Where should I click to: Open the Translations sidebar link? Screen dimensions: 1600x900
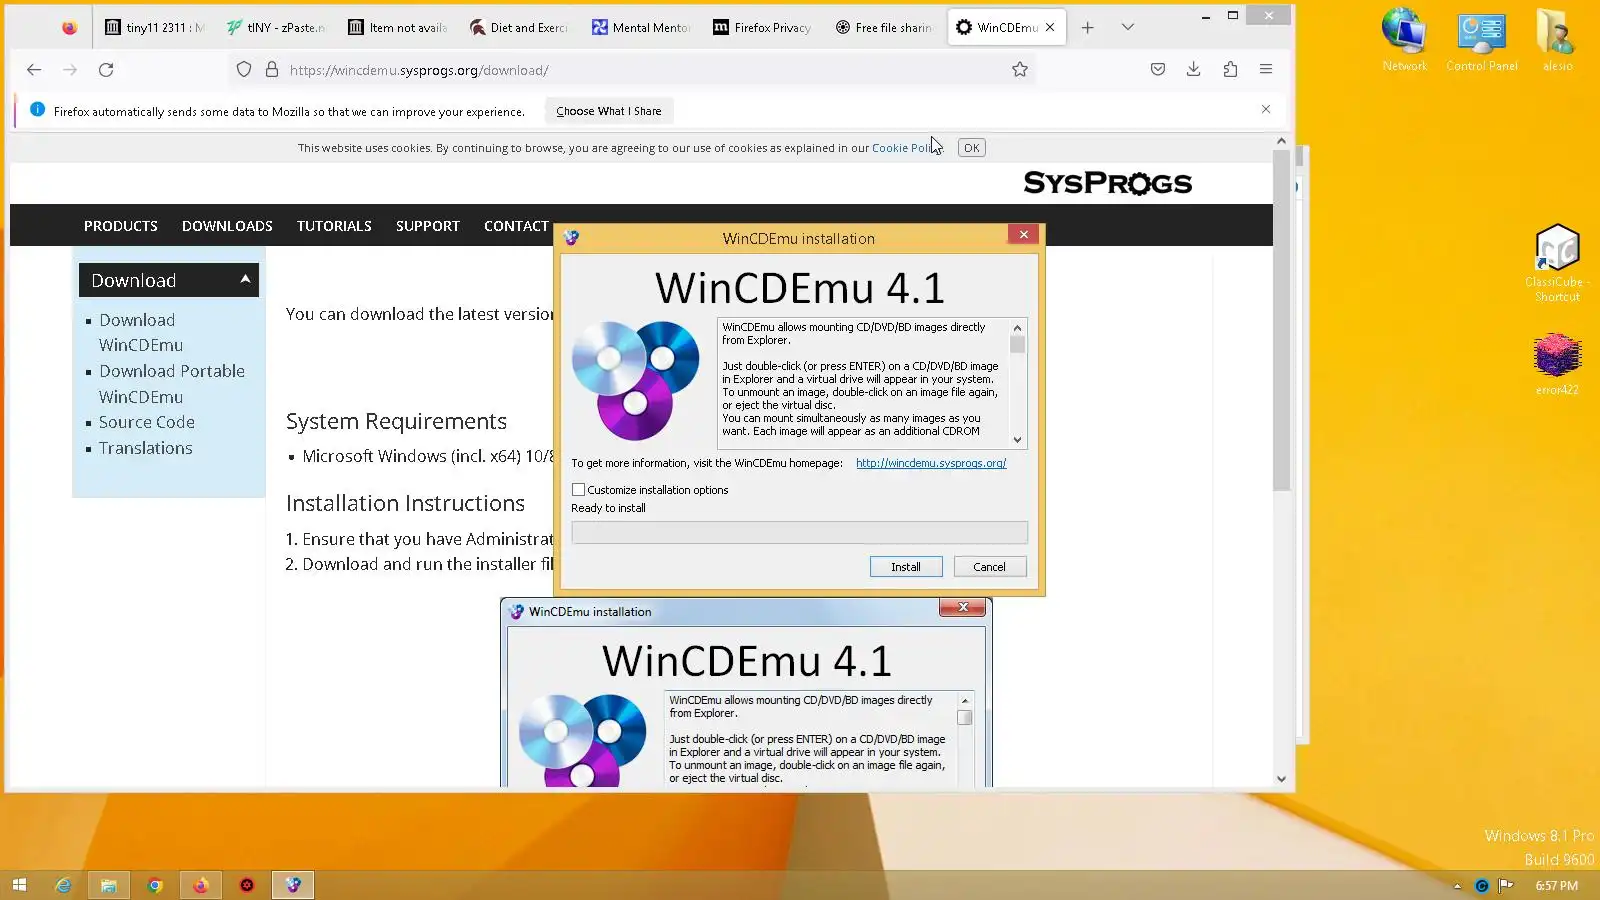146,448
